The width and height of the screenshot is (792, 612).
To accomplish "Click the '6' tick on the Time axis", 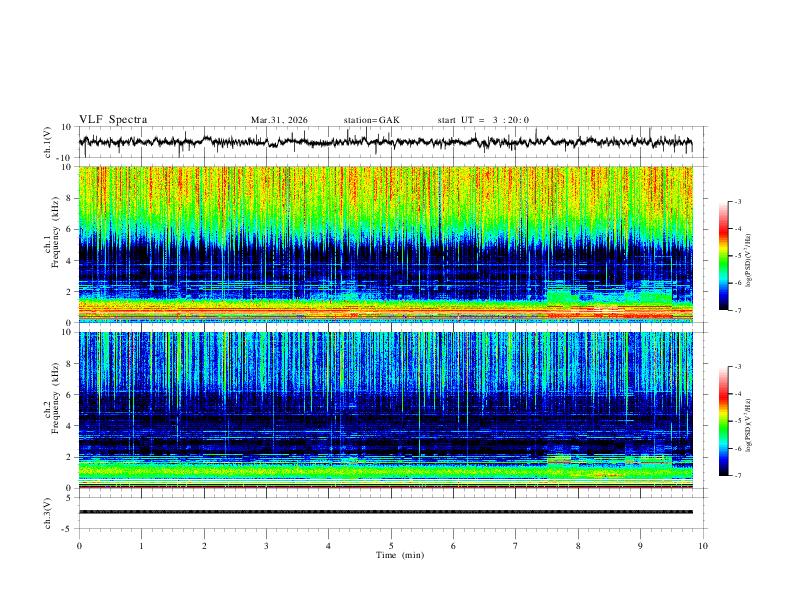I will coord(453,546).
